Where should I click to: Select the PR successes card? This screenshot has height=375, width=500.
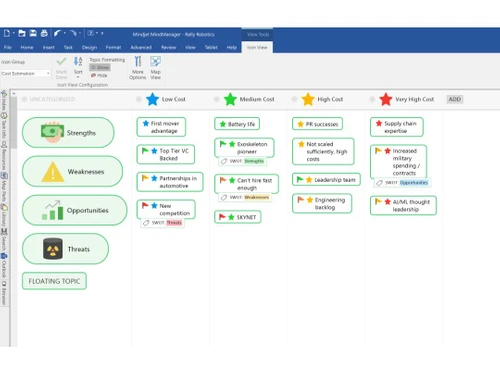pyautogui.click(x=317, y=124)
